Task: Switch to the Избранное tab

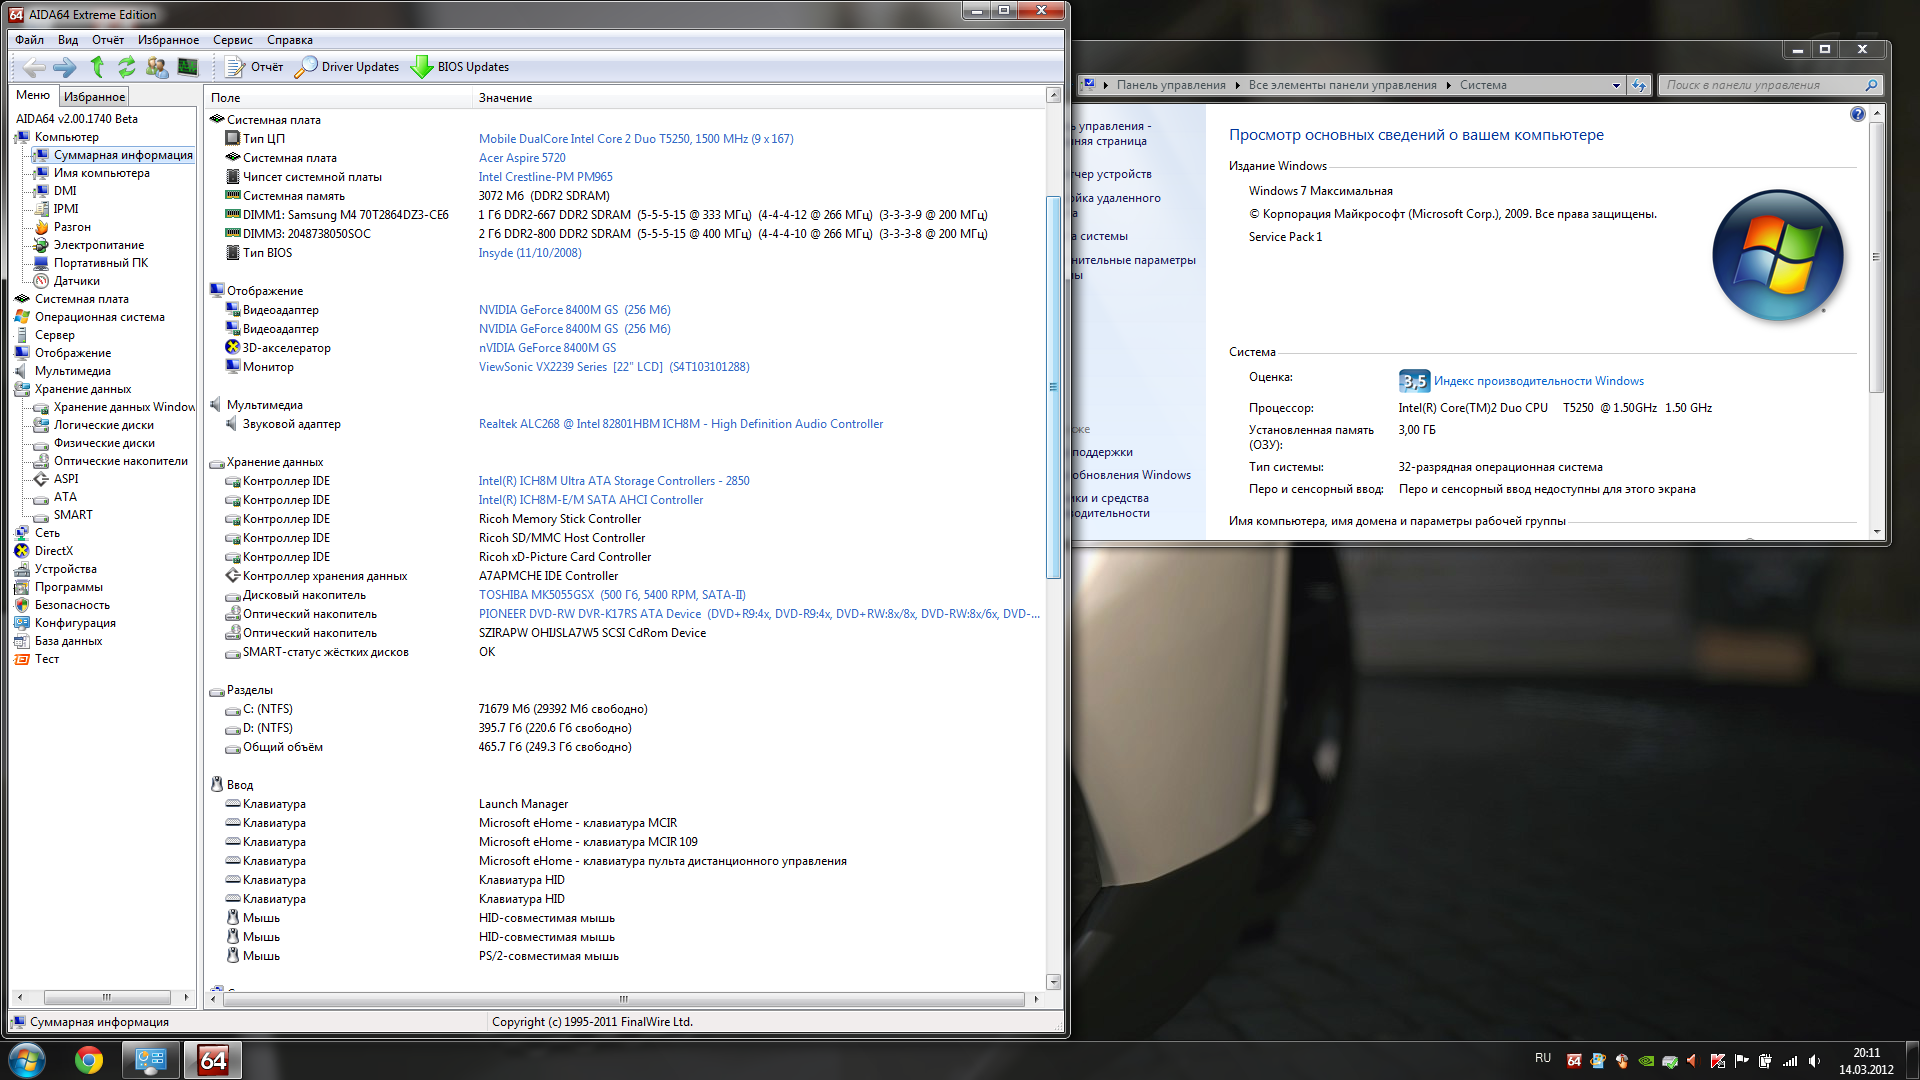Action: [x=94, y=97]
